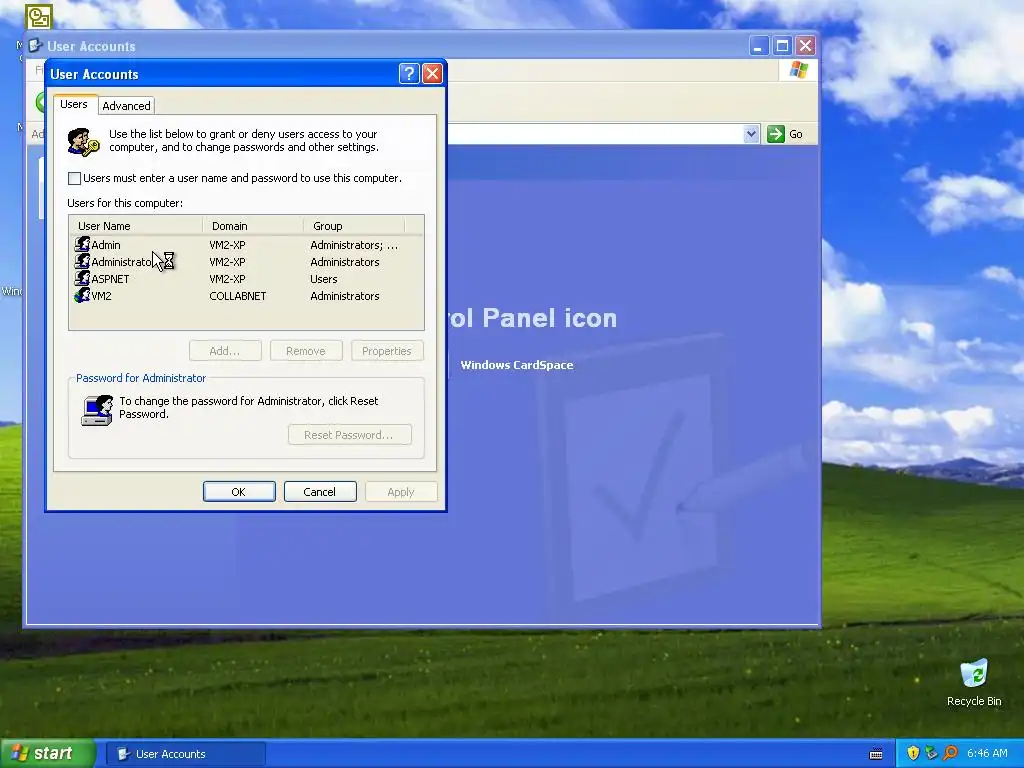Screen dimensions: 1024x768
Task: Click the Windows flag logo in background window
Action: click(x=798, y=69)
